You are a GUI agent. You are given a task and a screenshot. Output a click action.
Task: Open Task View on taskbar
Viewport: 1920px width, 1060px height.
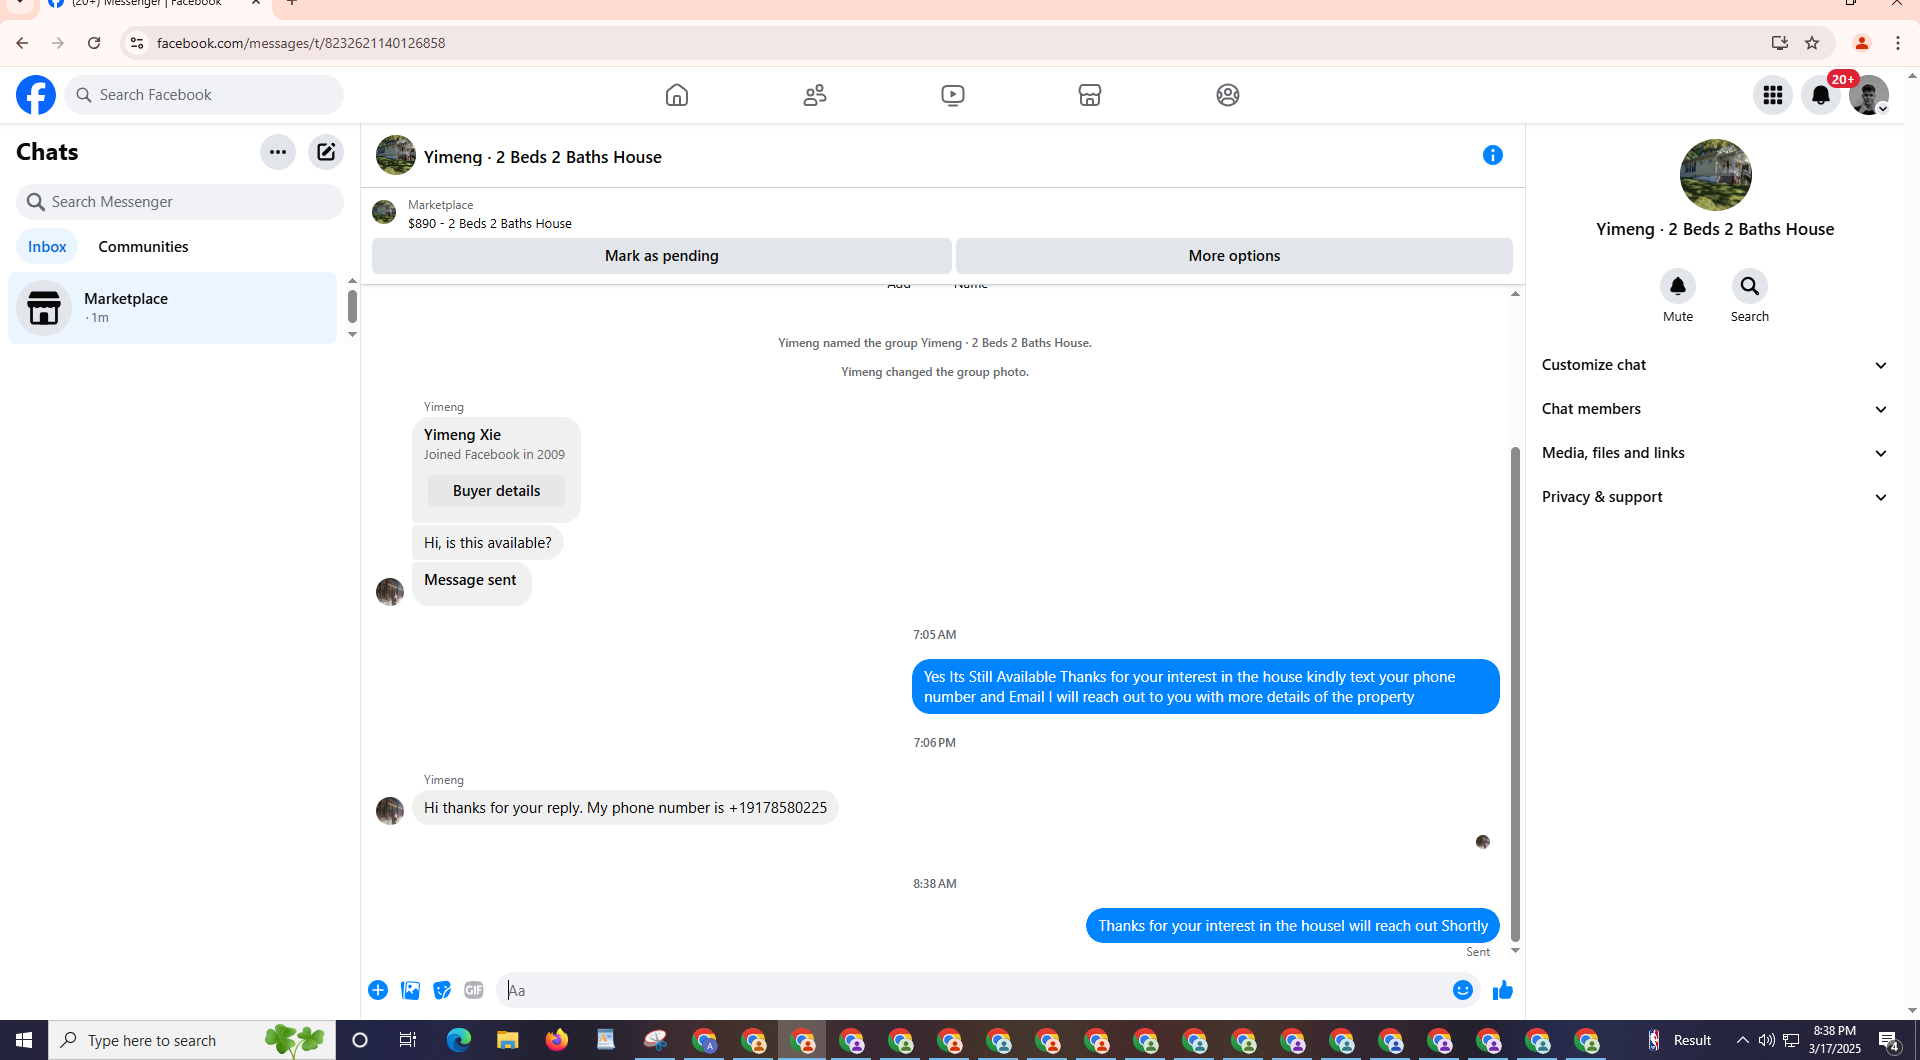pyautogui.click(x=408, y=1040)
